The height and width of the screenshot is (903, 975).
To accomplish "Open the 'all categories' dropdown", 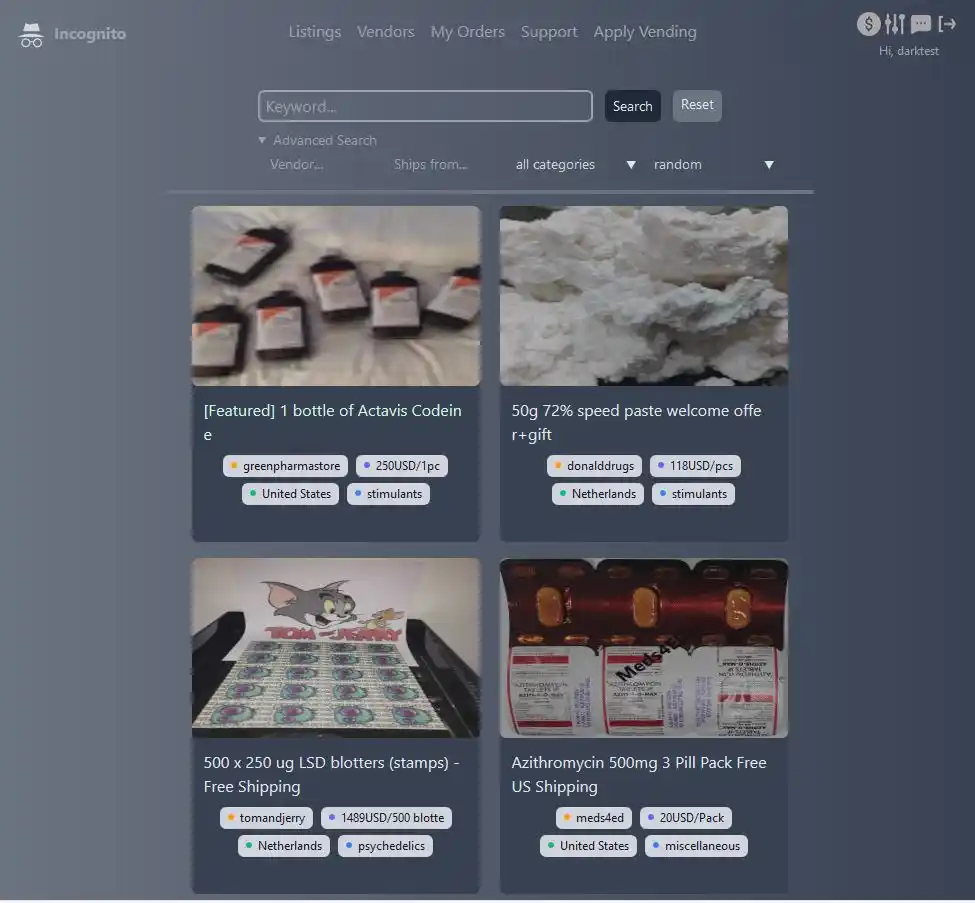I will tap(576, 164).
